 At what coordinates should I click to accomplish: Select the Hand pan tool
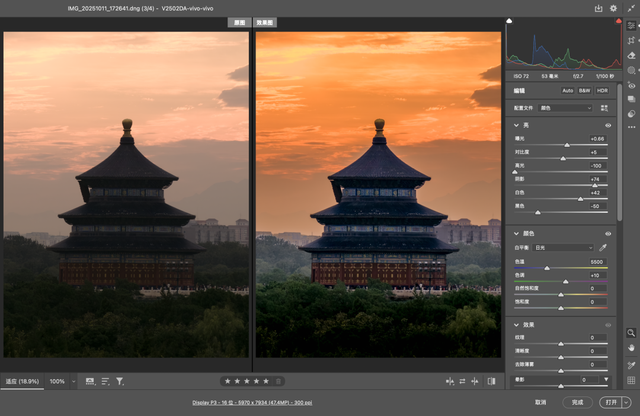click(632, 347)
